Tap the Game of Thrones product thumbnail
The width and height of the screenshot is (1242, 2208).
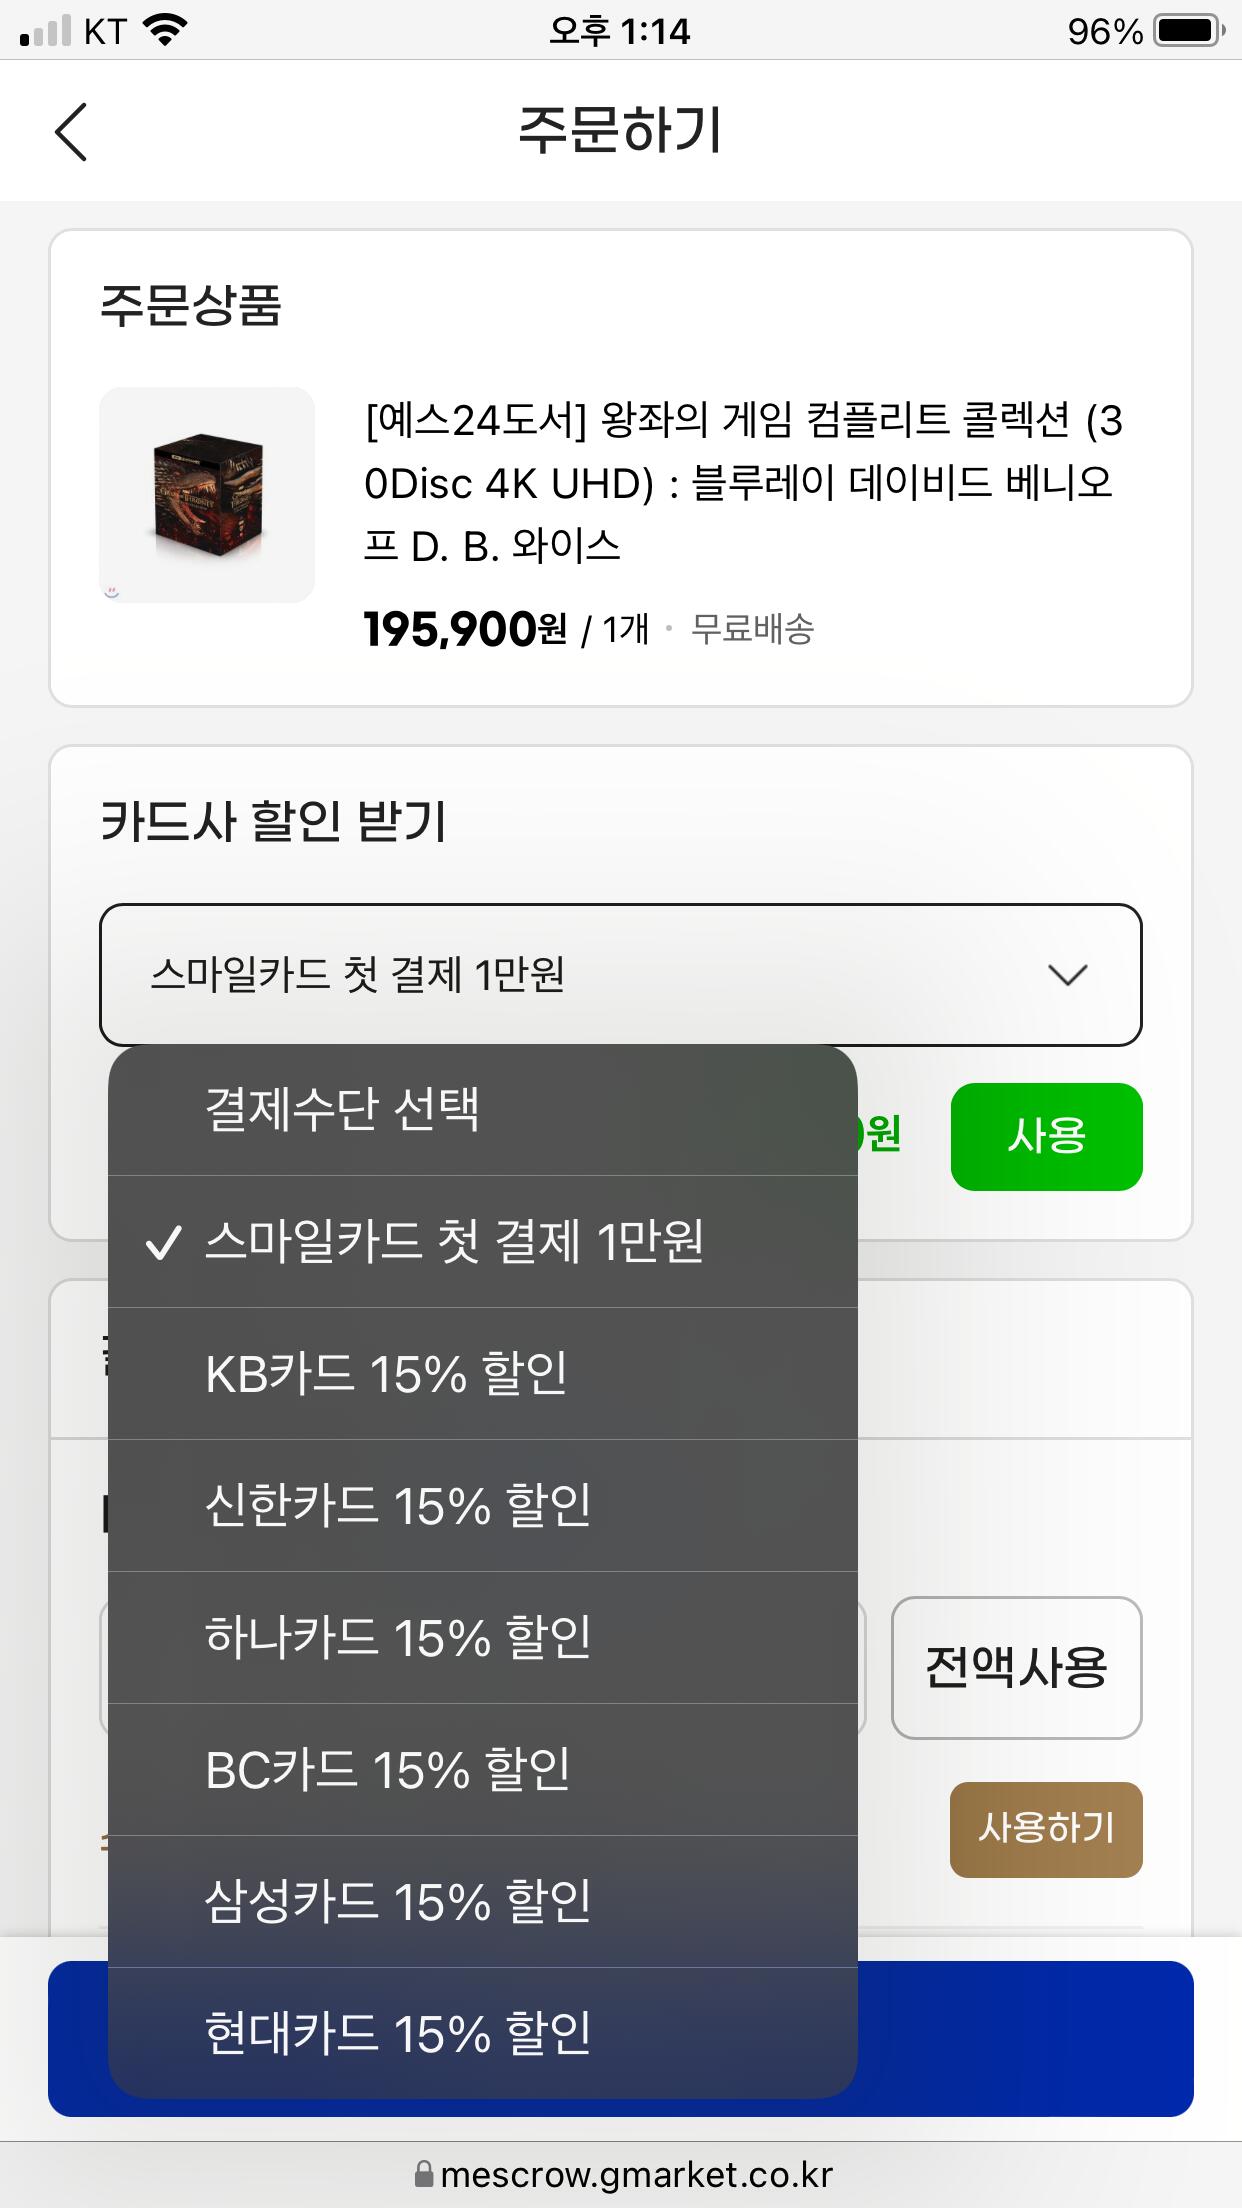click(x=207, y=495)
